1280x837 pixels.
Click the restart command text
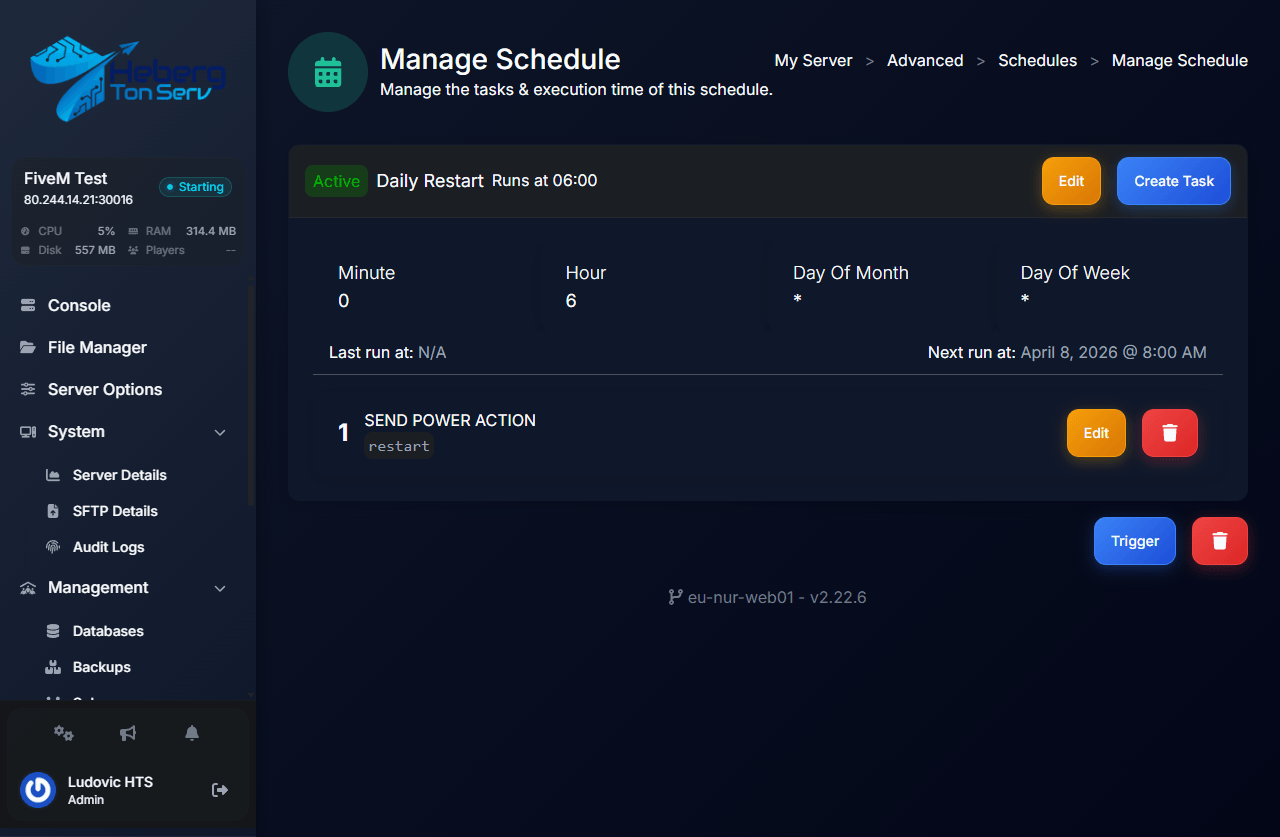(399, 447)
